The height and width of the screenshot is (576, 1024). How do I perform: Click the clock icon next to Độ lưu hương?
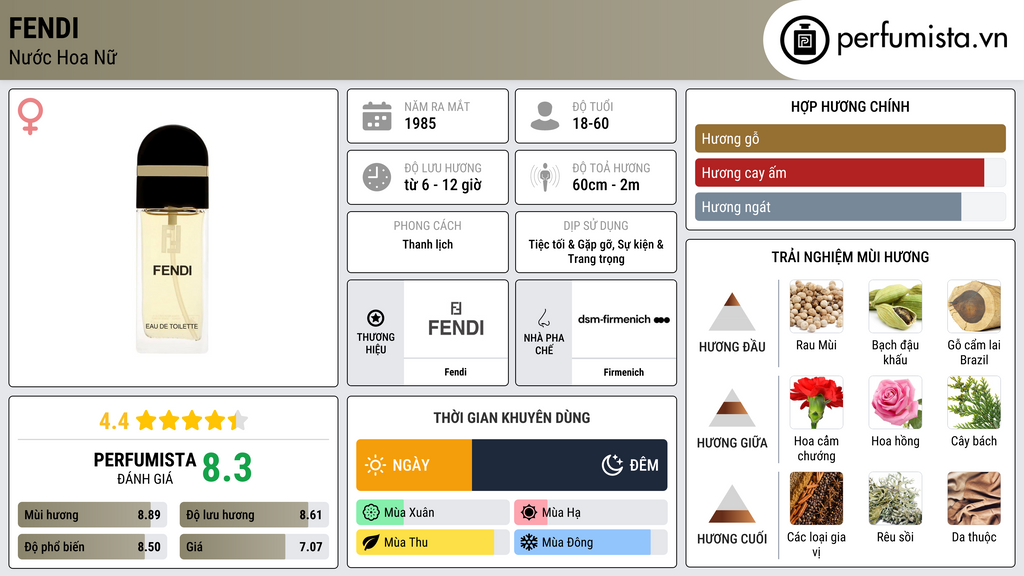tap(377, 177)
